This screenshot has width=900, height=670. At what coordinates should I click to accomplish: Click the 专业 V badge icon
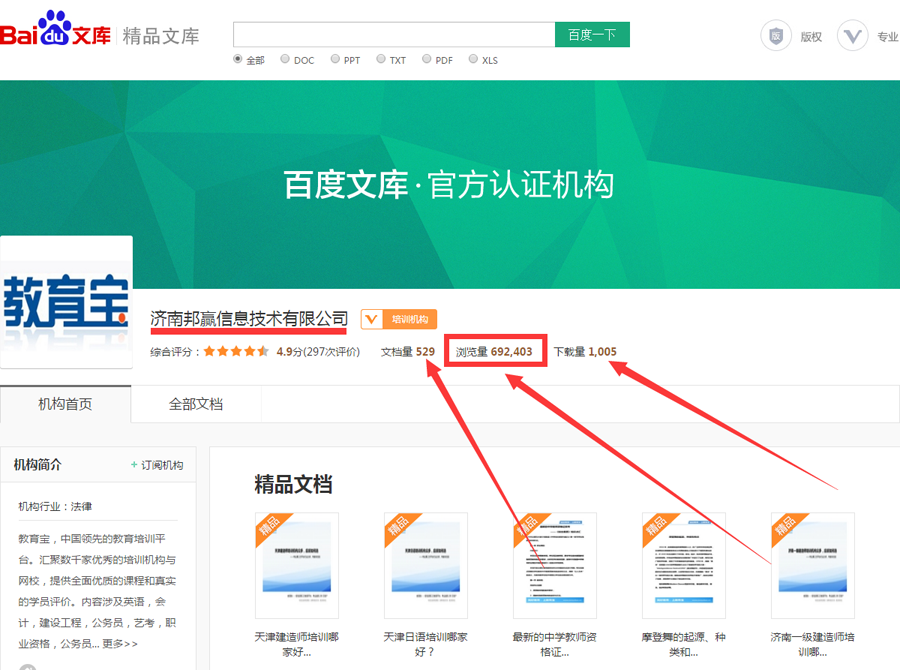(x=852, y=36)
